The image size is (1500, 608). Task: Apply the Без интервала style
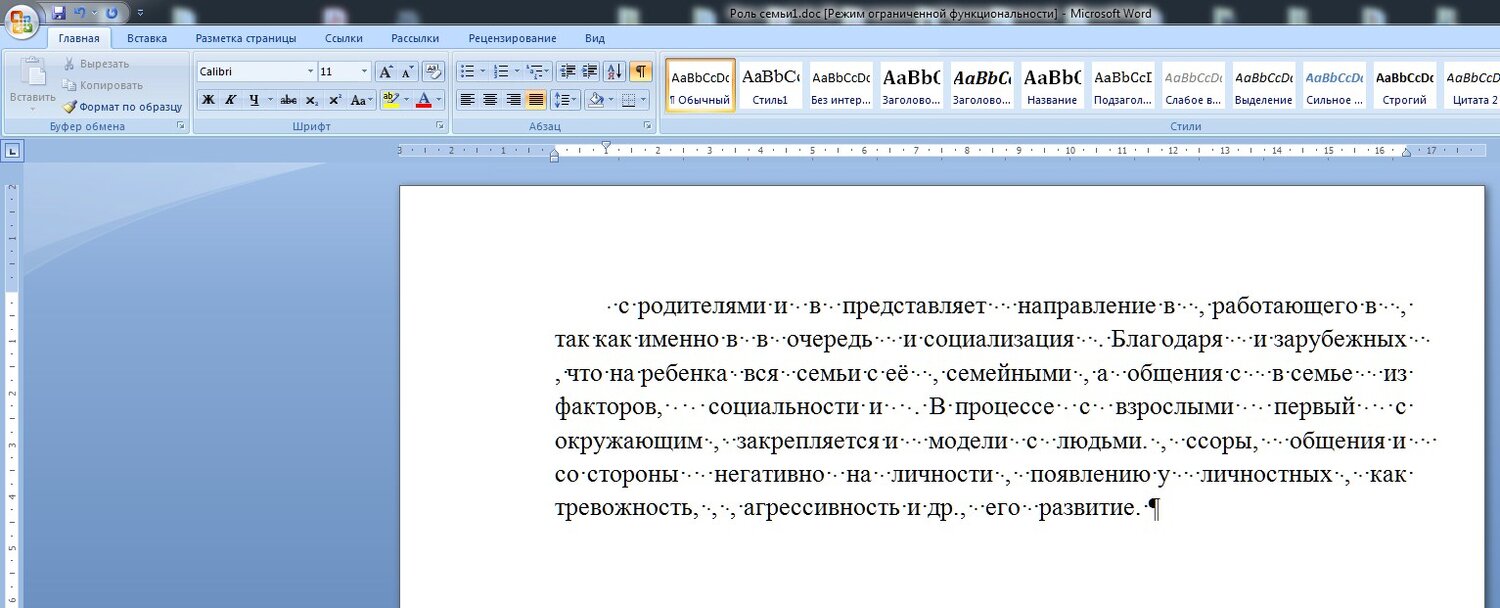840,85
